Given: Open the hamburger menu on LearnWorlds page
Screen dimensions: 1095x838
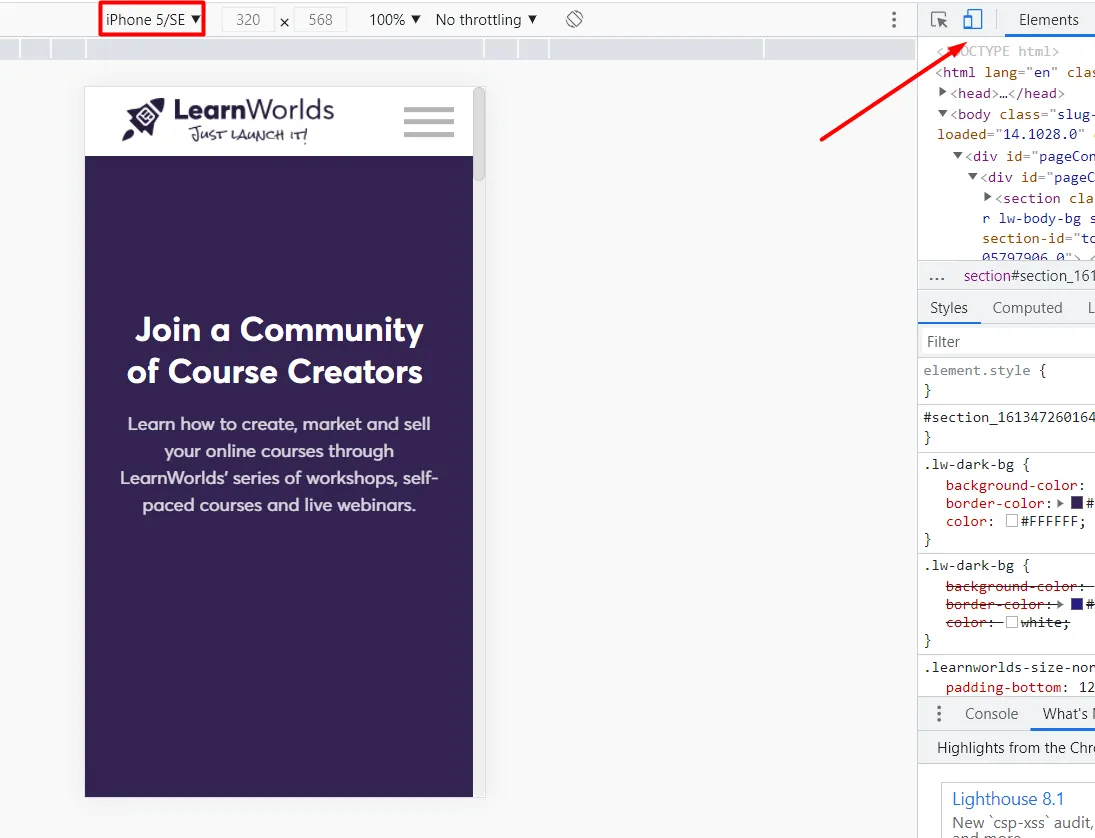Looking at the screenshot, I should pos(429,122).
